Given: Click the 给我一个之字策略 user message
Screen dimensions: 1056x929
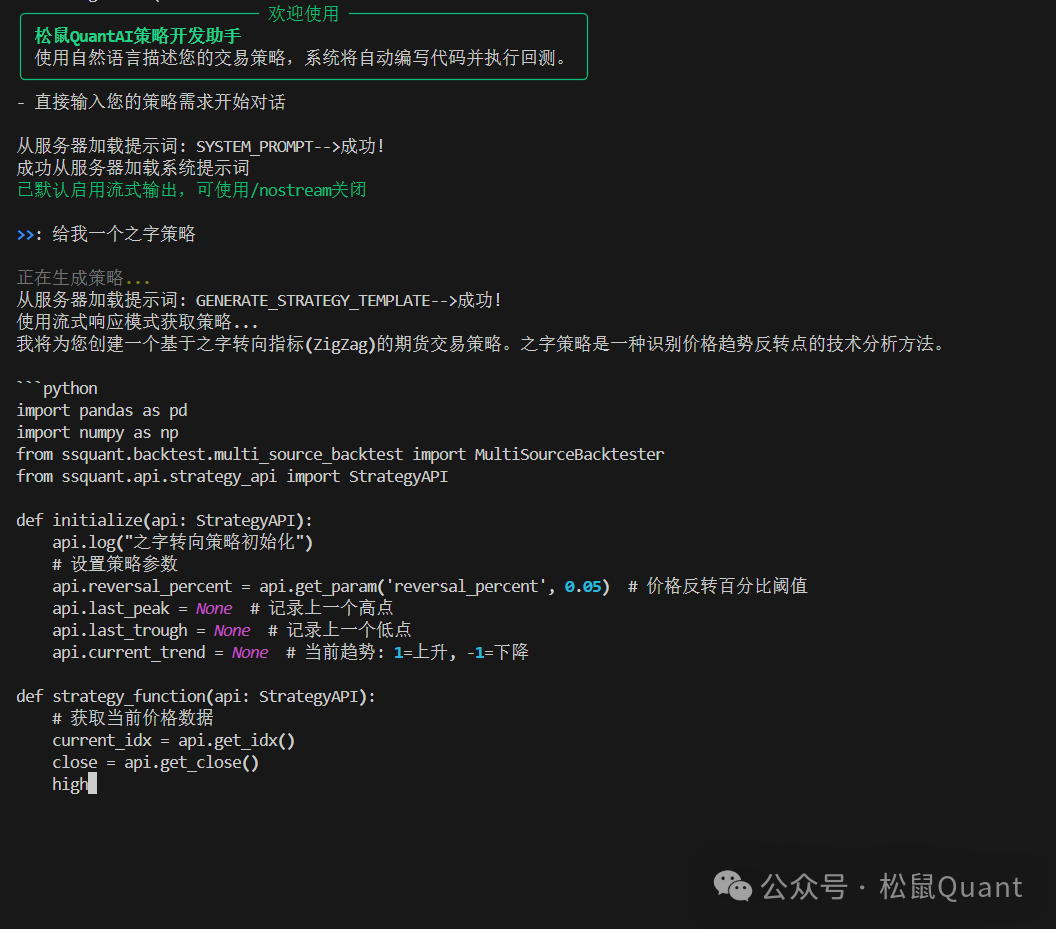Looking at the screenshot, I should click(125, 233).
